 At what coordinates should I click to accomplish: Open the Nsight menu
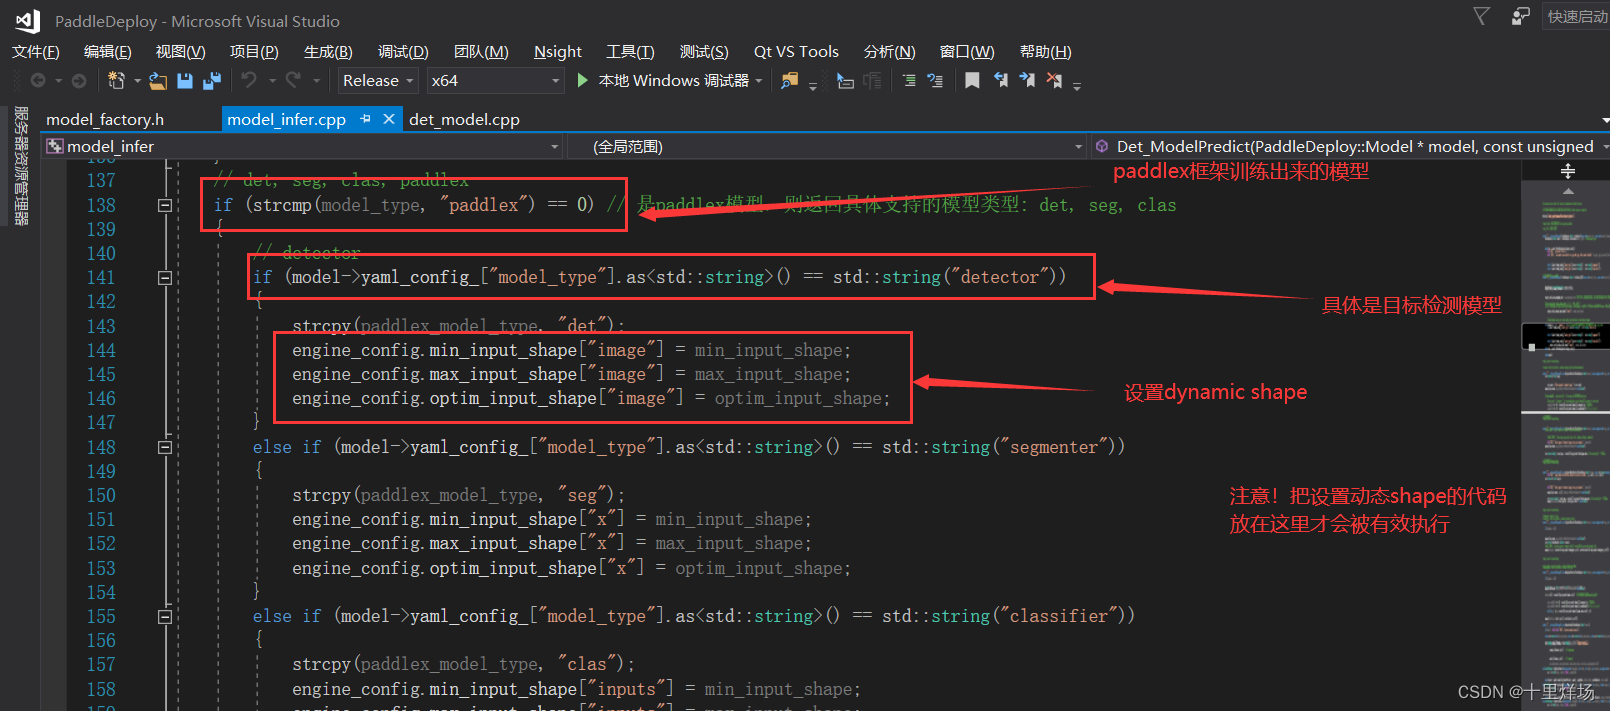[558, 52]
